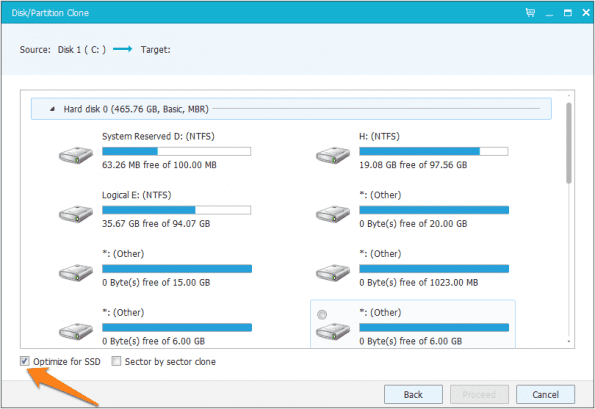Click the Cancel button
This screenshot has height=409, width=595.
545,395
